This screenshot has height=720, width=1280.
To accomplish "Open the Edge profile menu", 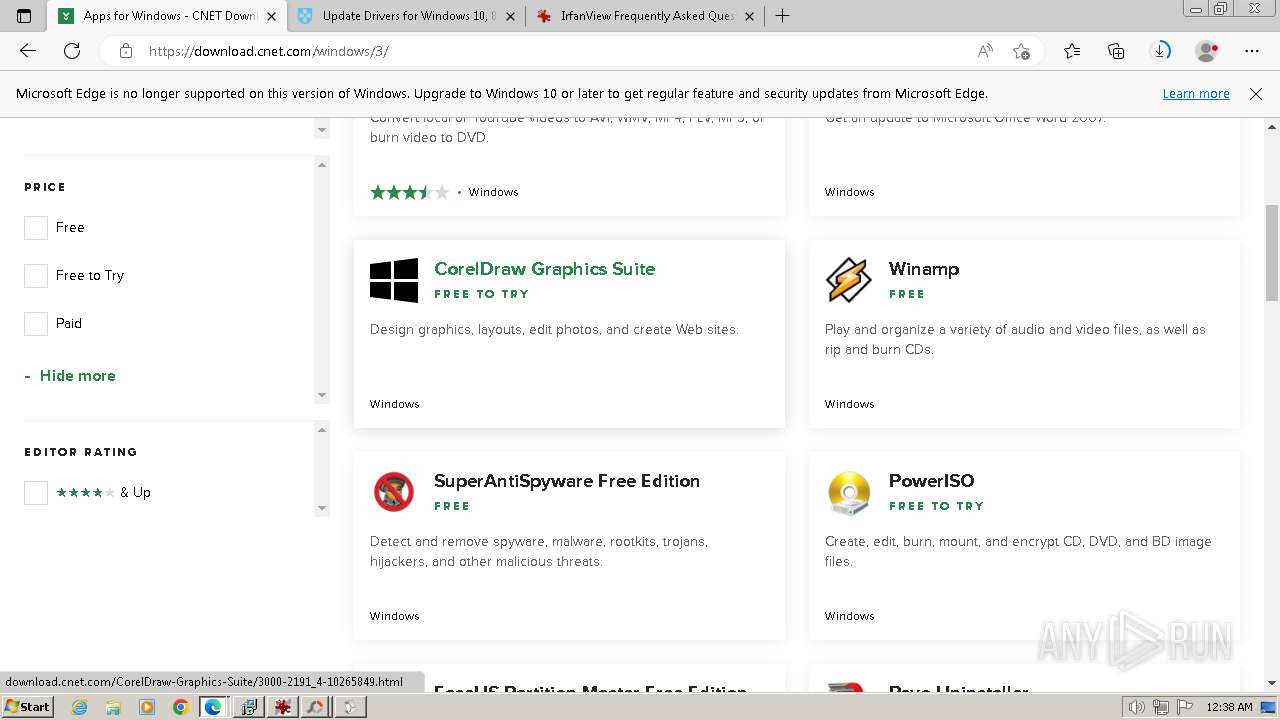I will 1207,51.
